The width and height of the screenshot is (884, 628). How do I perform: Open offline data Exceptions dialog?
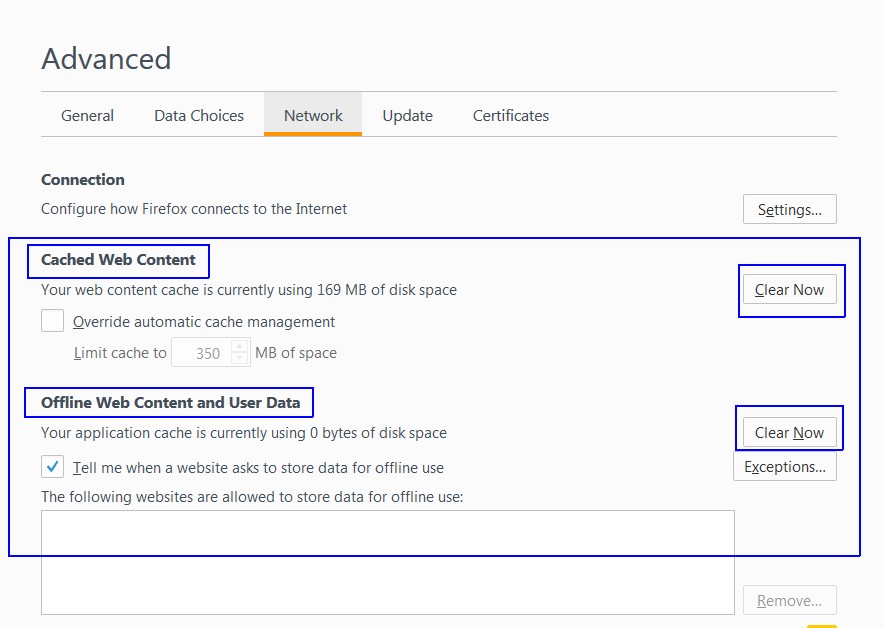tap(785, 467)
